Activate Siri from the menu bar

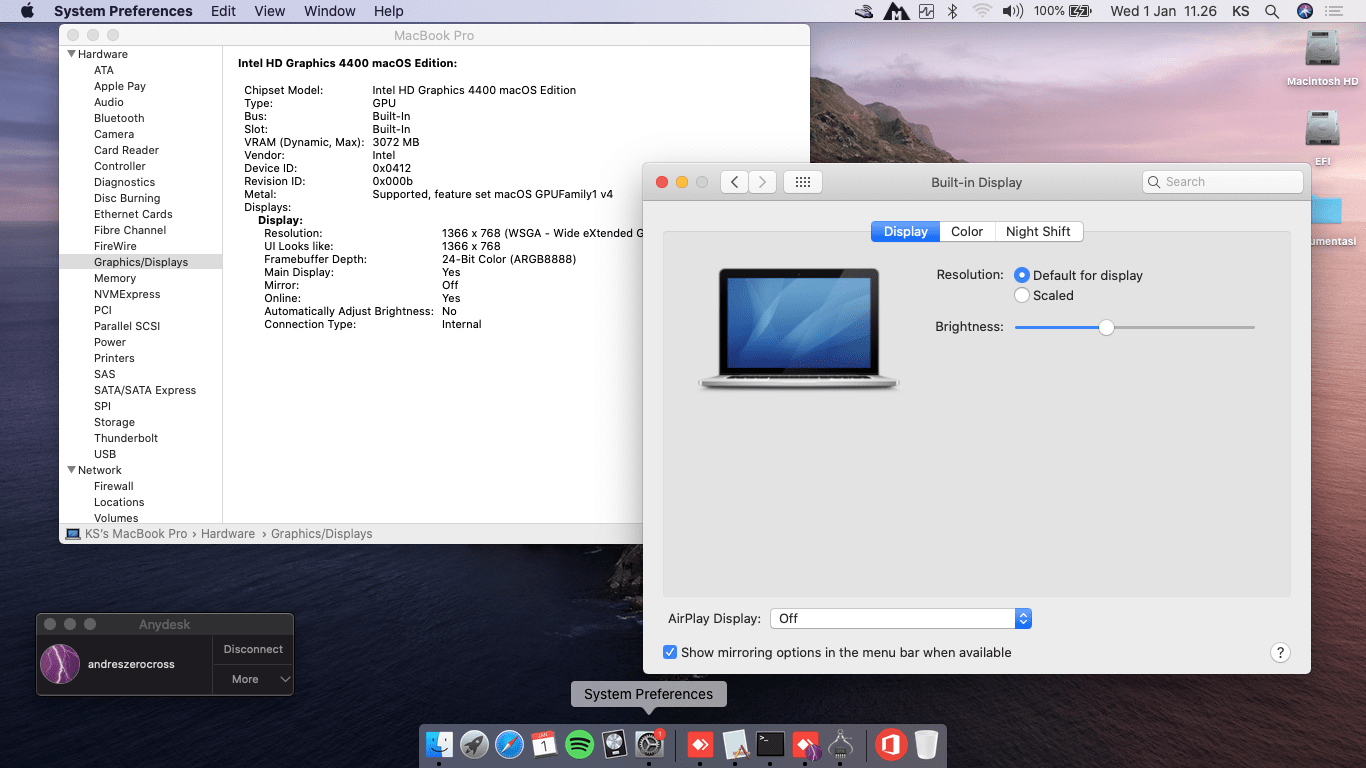coord(1304,11)
